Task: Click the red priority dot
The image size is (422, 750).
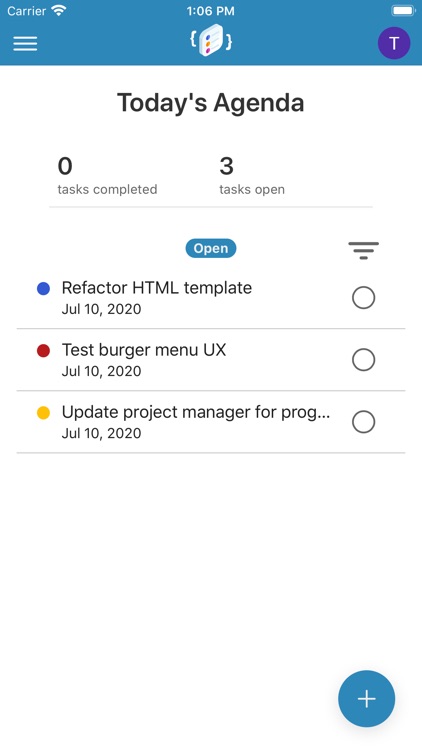Action: (x=44, y=351)
